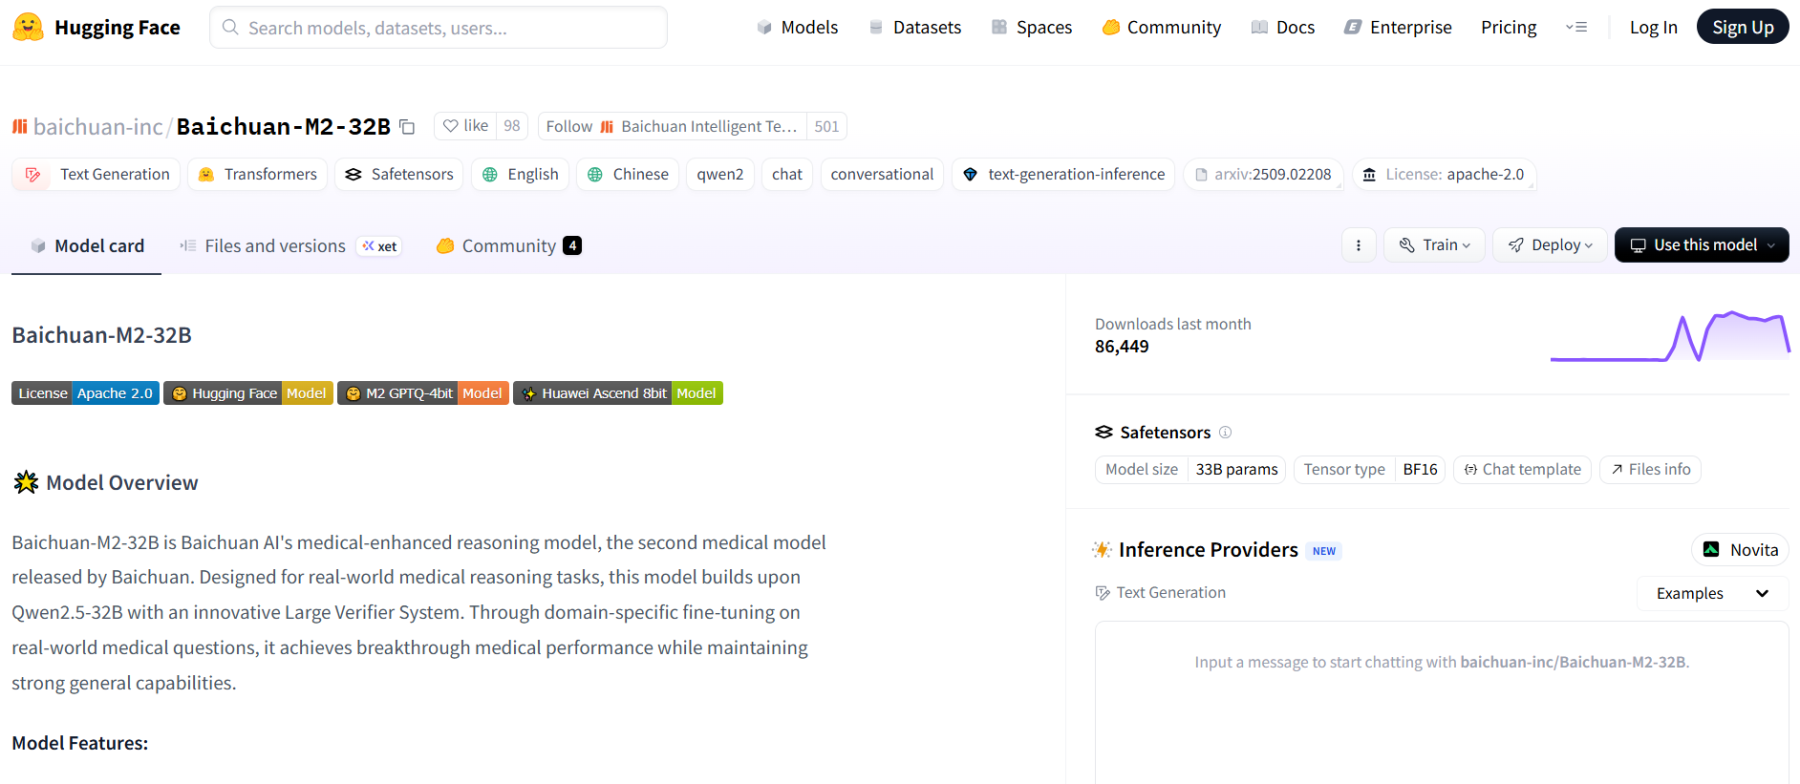Open the expanded navigation menu icon
The height and width of the screenshot is (784, 1800).
(x=1576, y=27)
